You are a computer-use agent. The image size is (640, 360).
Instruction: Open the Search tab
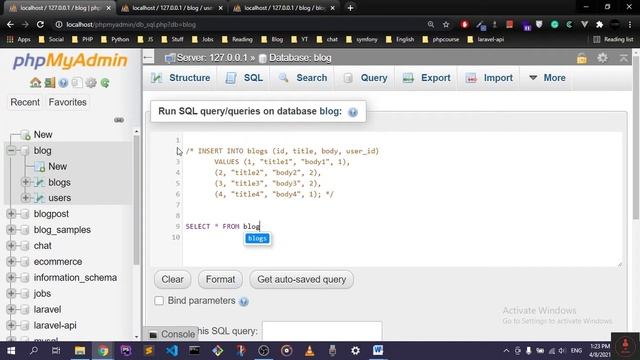303,78
